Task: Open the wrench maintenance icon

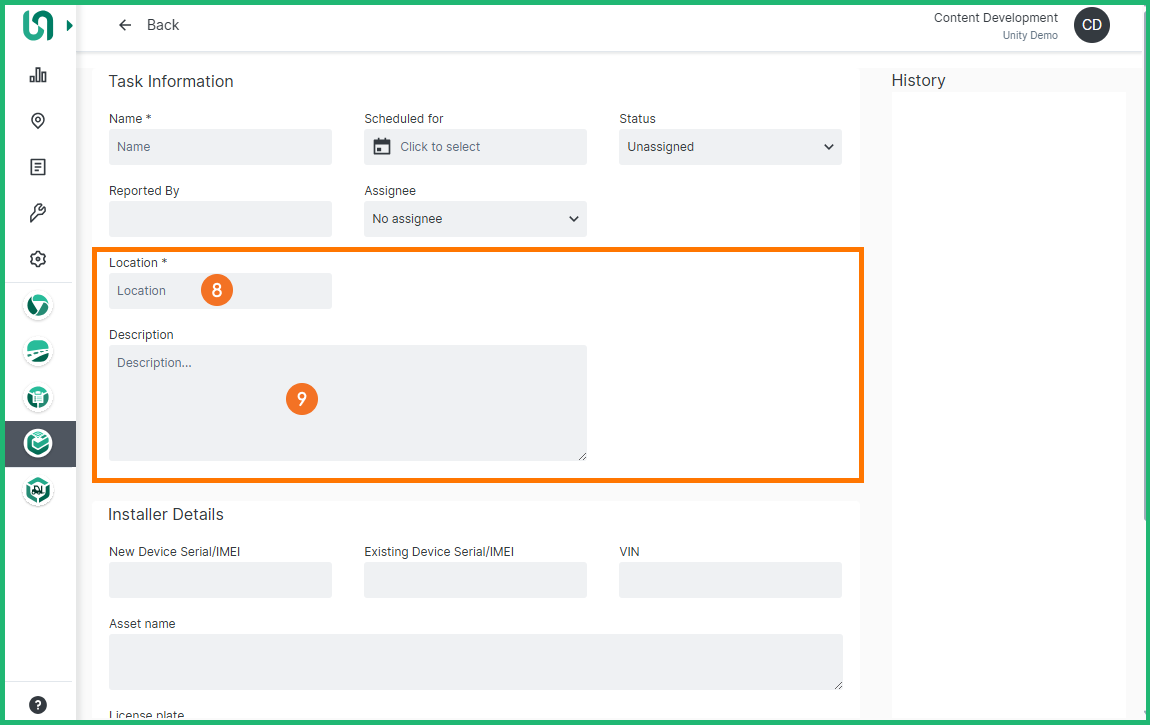Action: (38, 213)
